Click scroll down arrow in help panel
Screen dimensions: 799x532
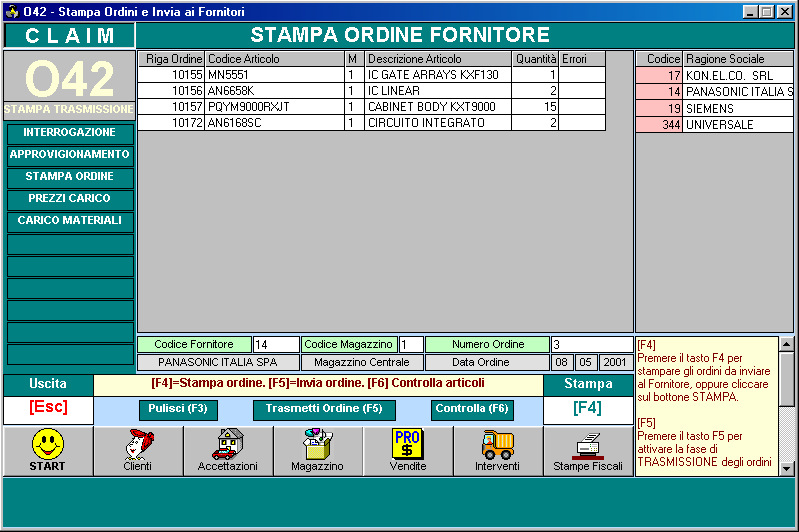[x=786, y=468]
